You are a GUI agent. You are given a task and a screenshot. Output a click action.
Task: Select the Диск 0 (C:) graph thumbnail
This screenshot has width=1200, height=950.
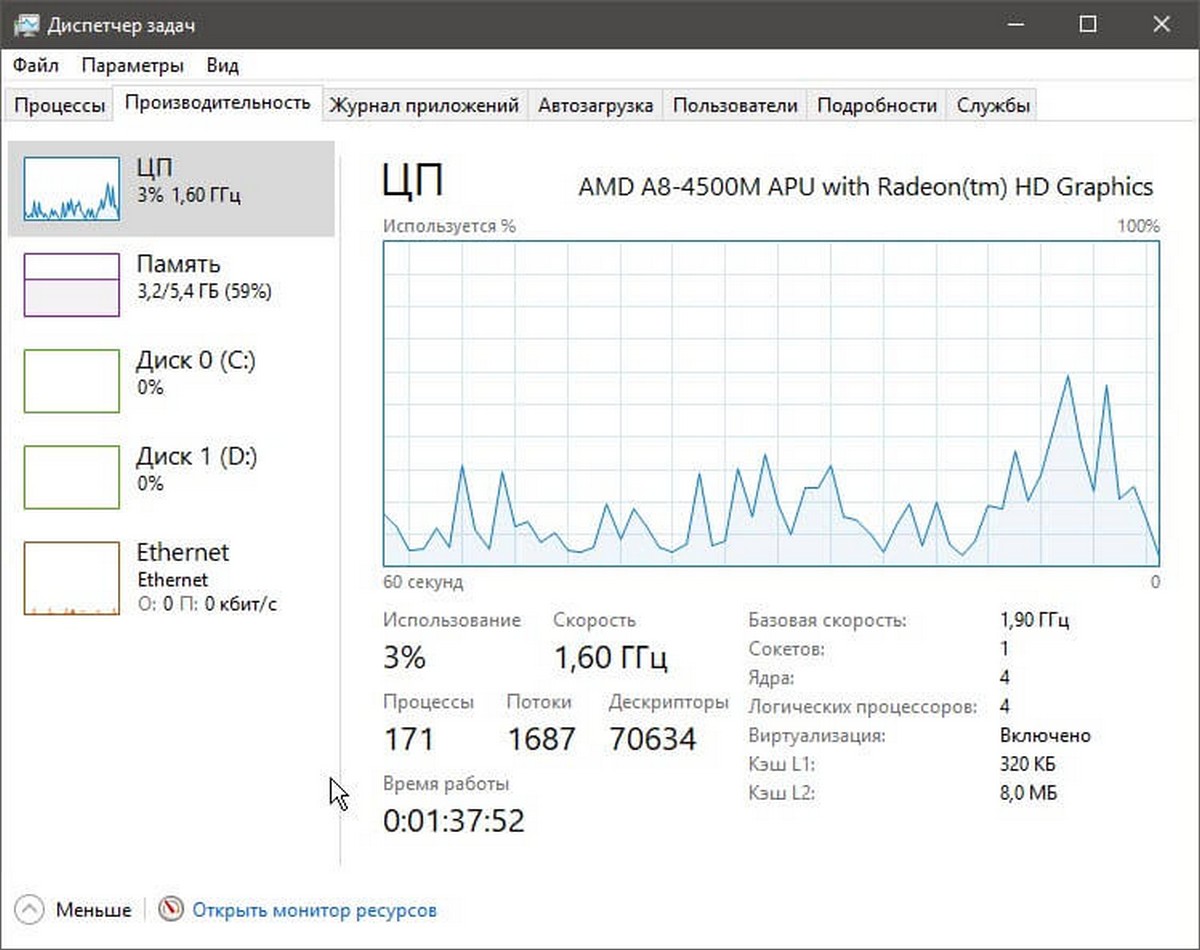(72, 381)
